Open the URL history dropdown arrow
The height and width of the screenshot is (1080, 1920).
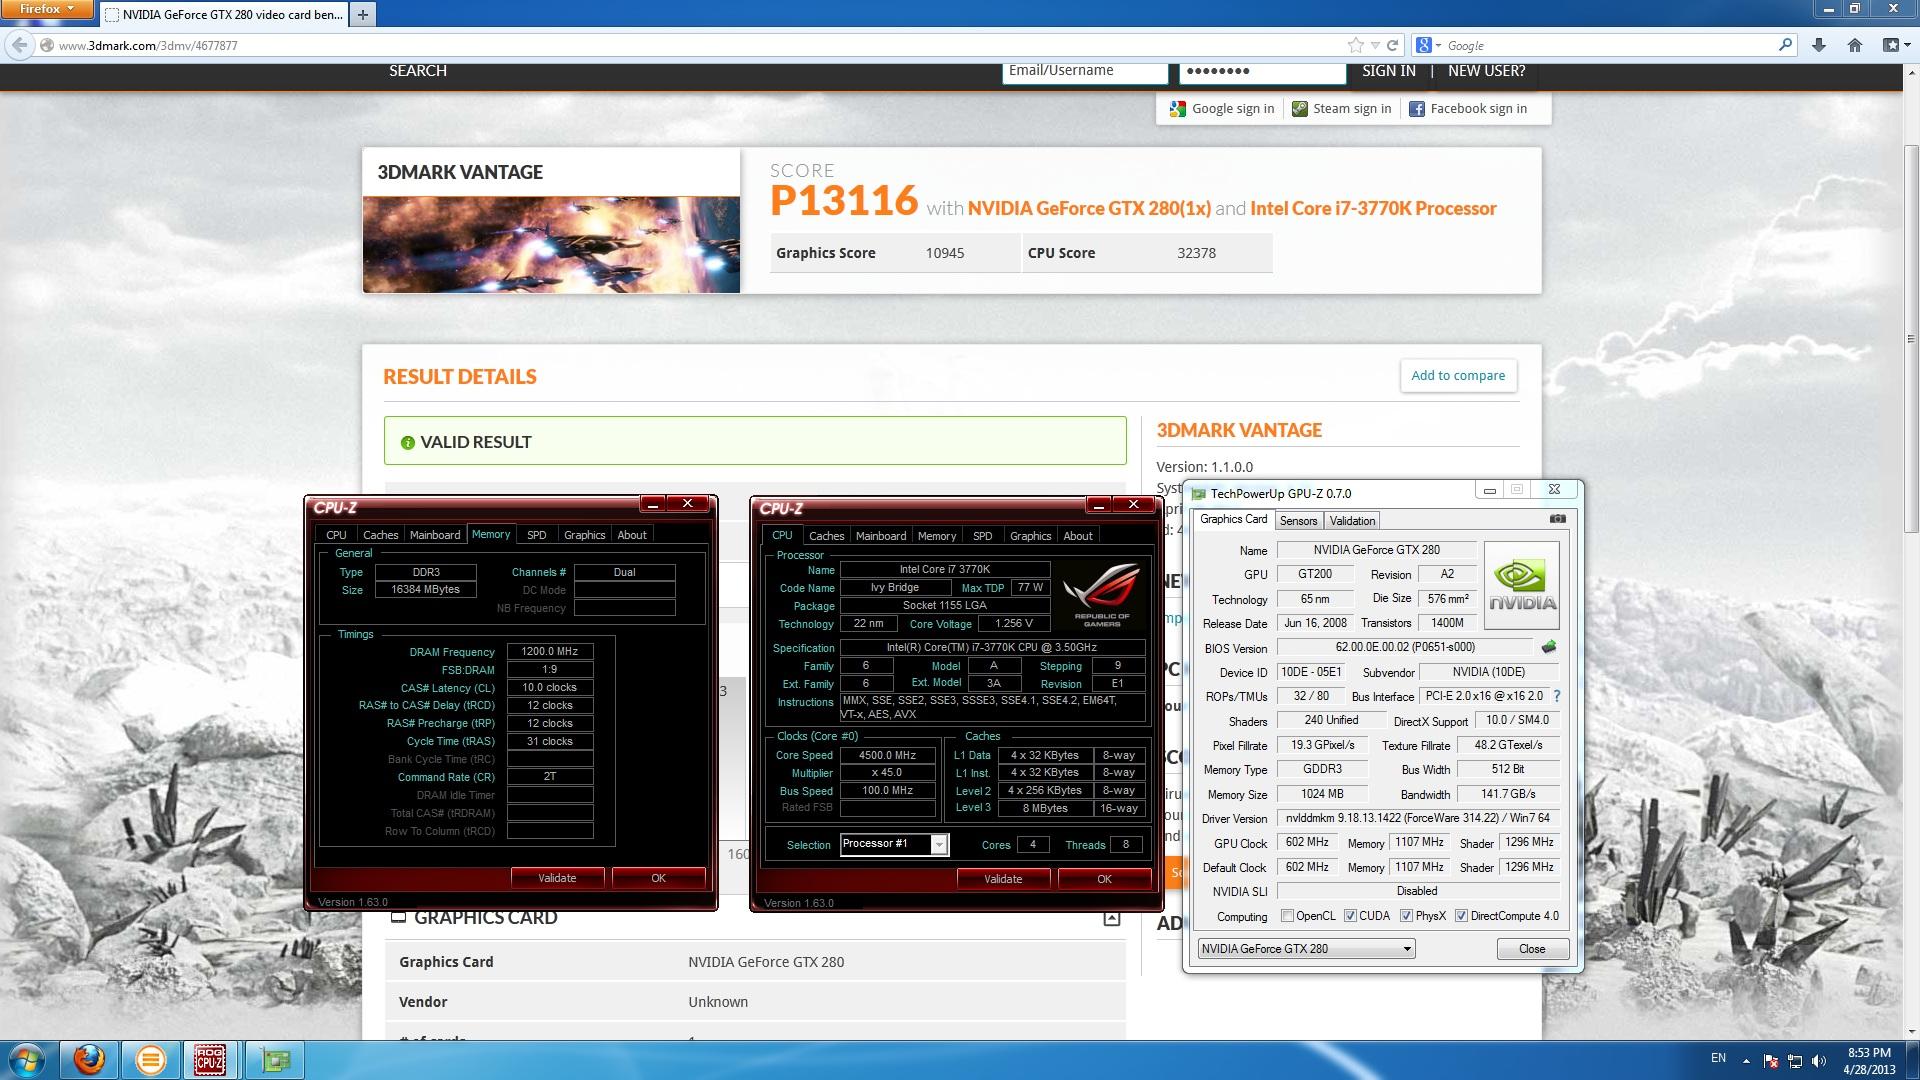tap(1375, 45)
